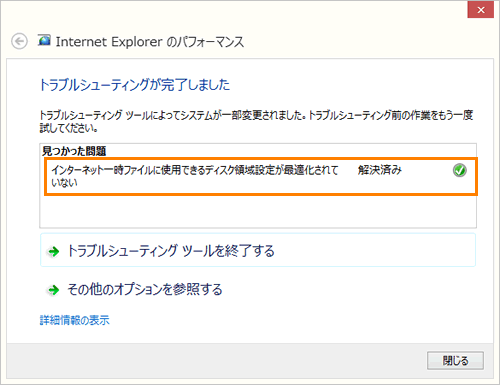This screenshot has width=500, height=385.
Task: Open the 詳細情報の表示 link
Action: click(74, 320)
